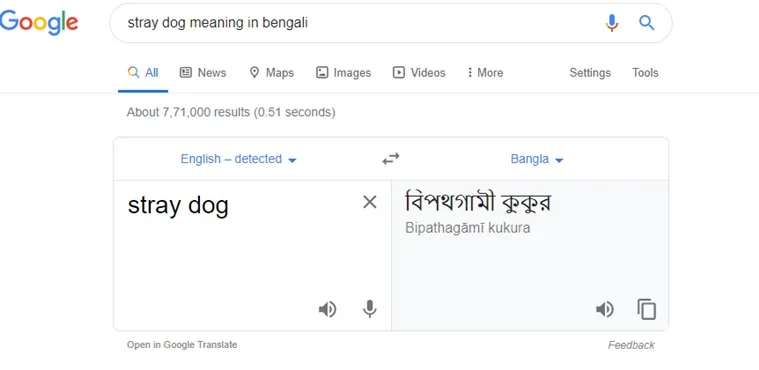Screen dimensions: 759x370
Task: Click the voice search microphone icon
Action: (611, 23)
